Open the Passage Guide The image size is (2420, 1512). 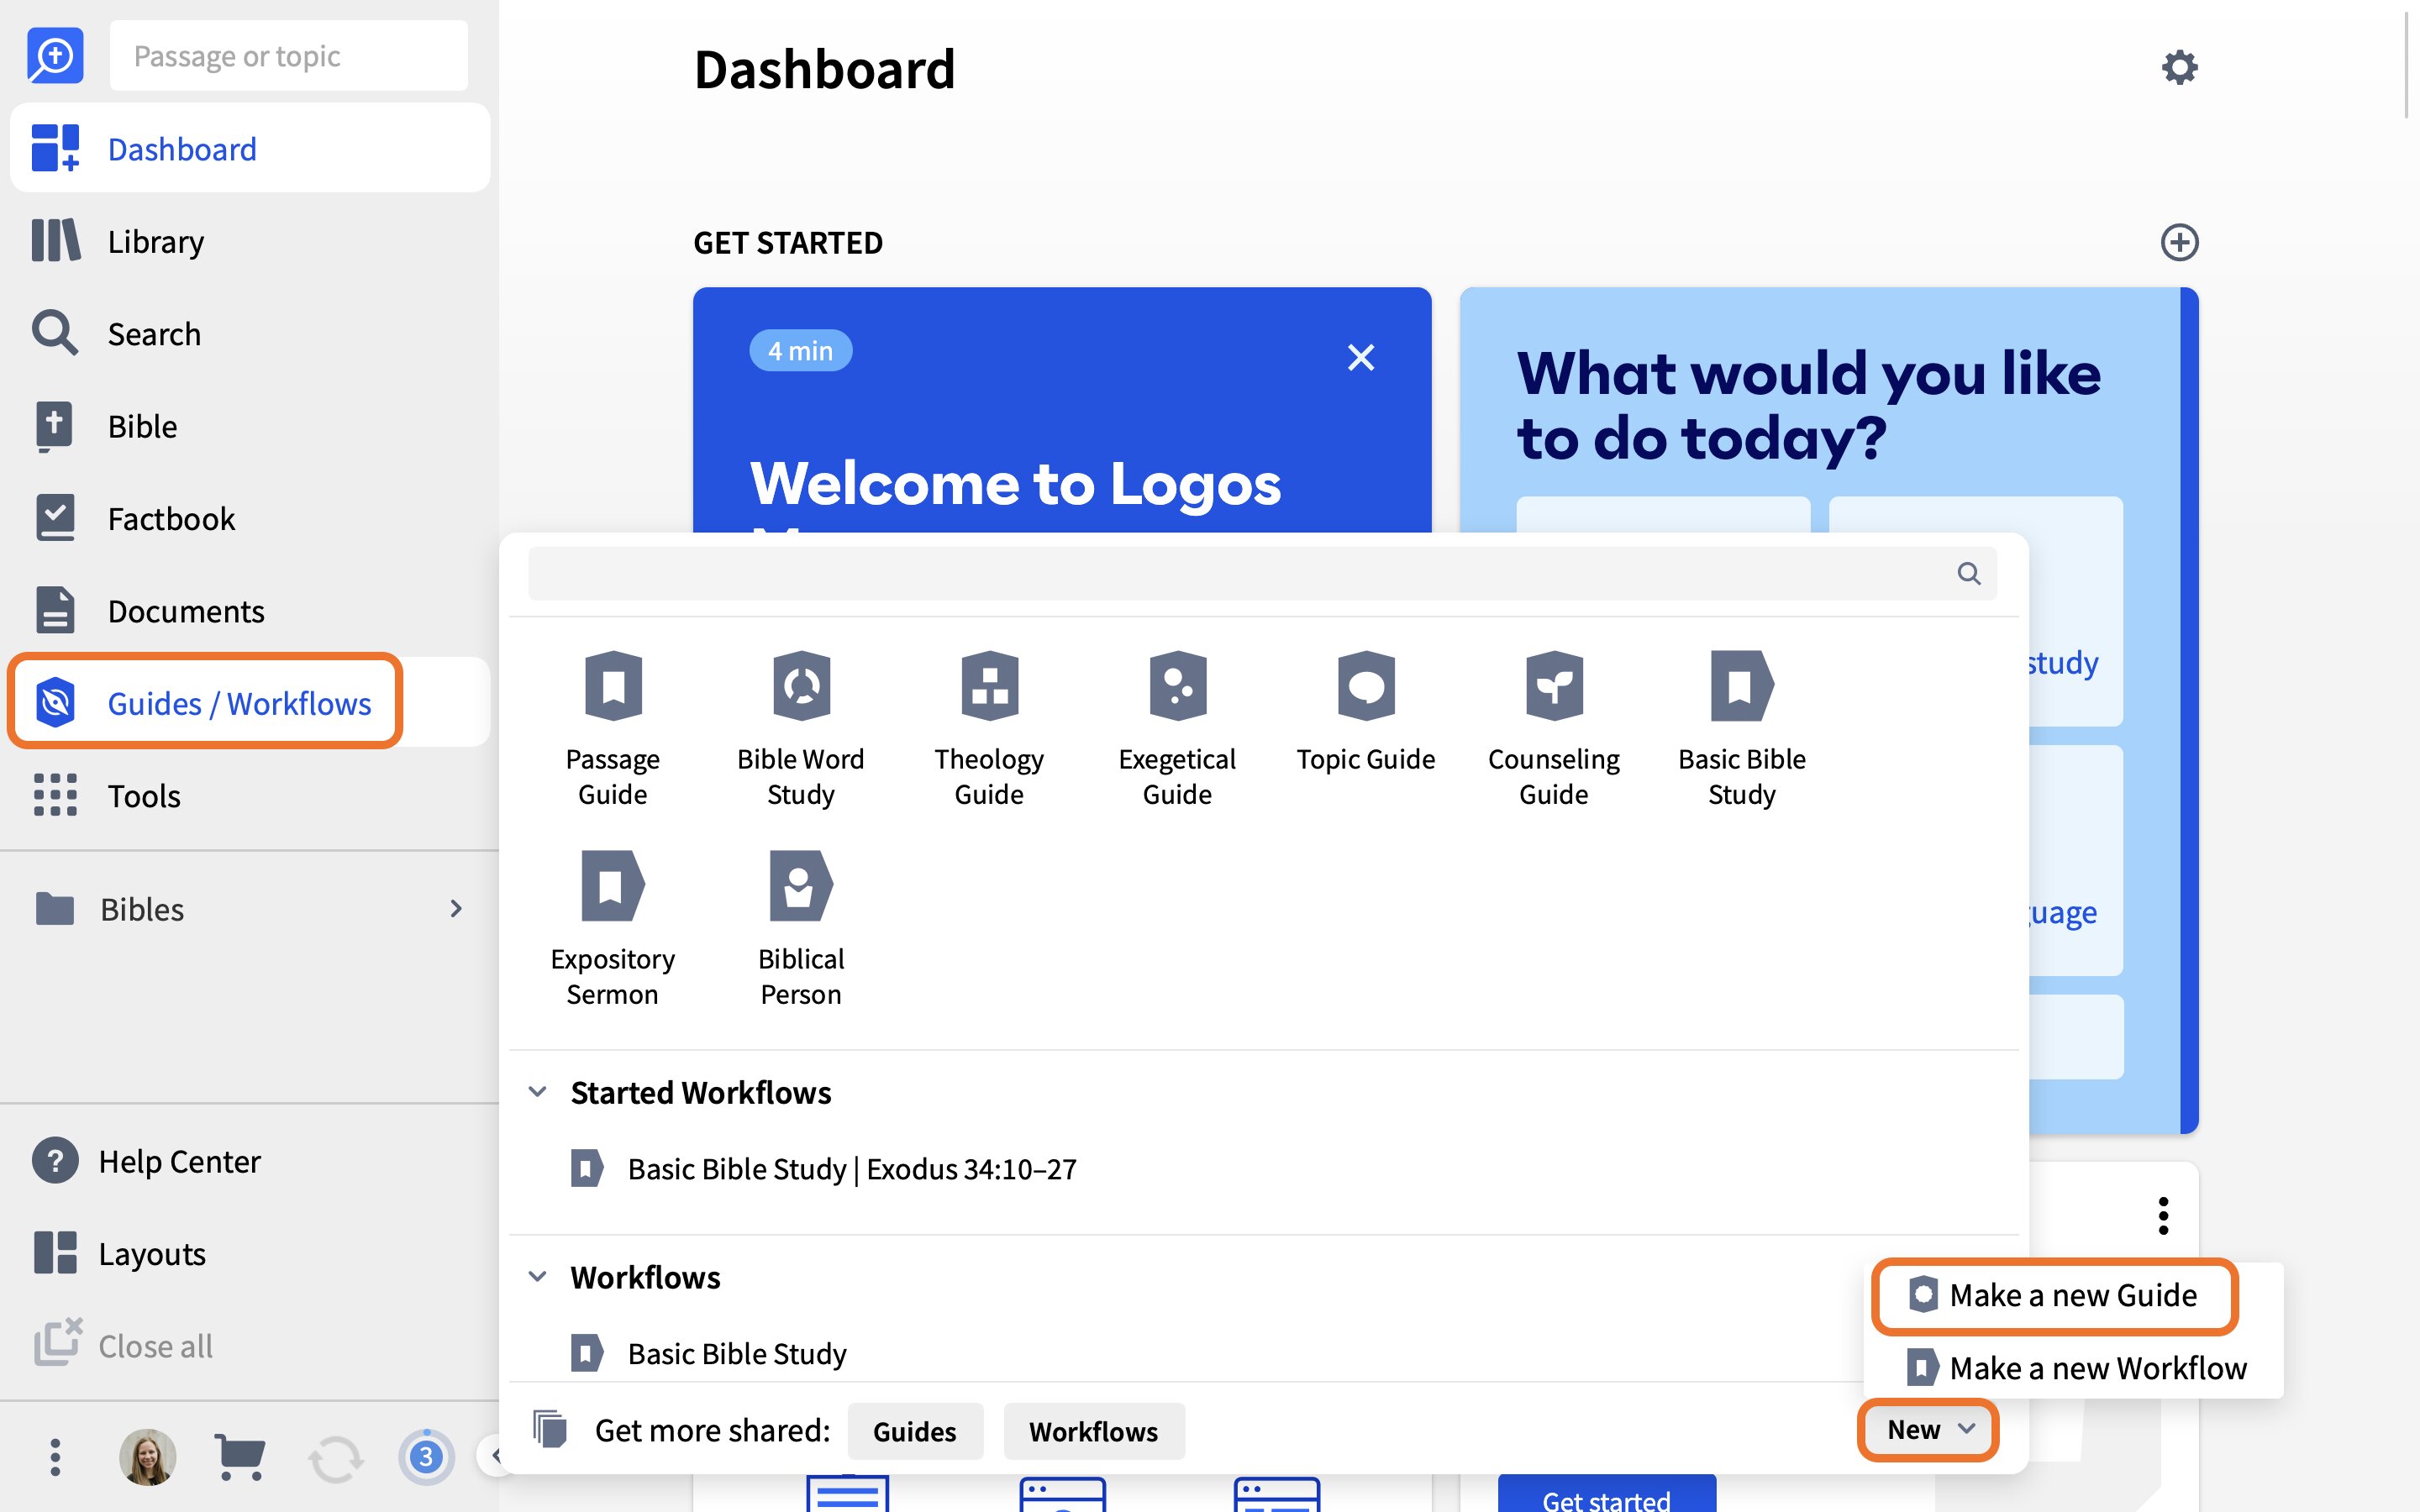[x=612, y=729]
